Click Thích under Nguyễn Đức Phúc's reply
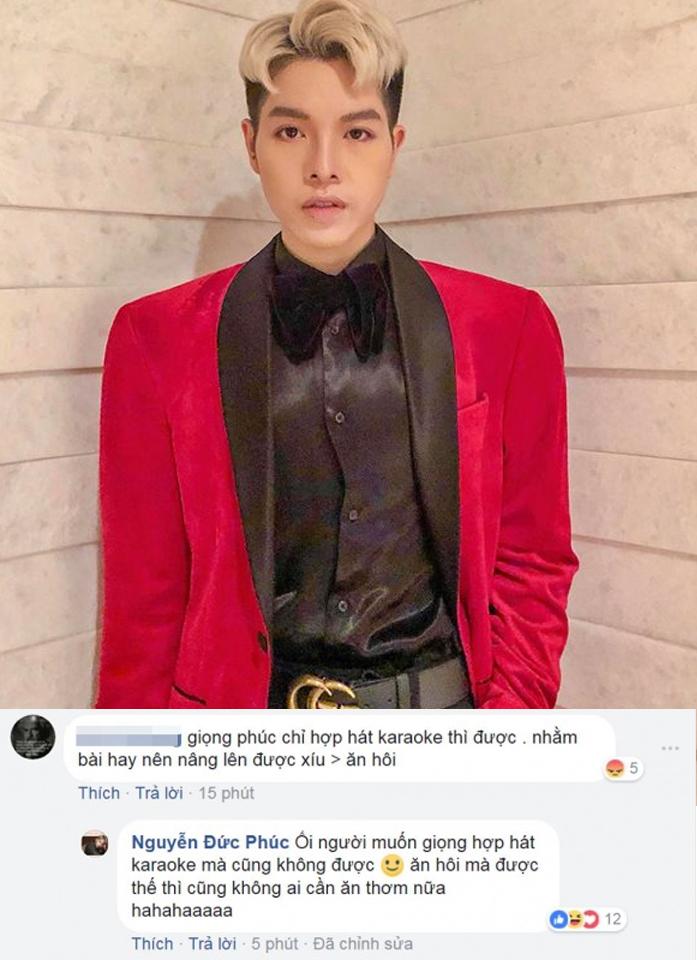This screenshot has width=697, height=960. tap(152, 943)
